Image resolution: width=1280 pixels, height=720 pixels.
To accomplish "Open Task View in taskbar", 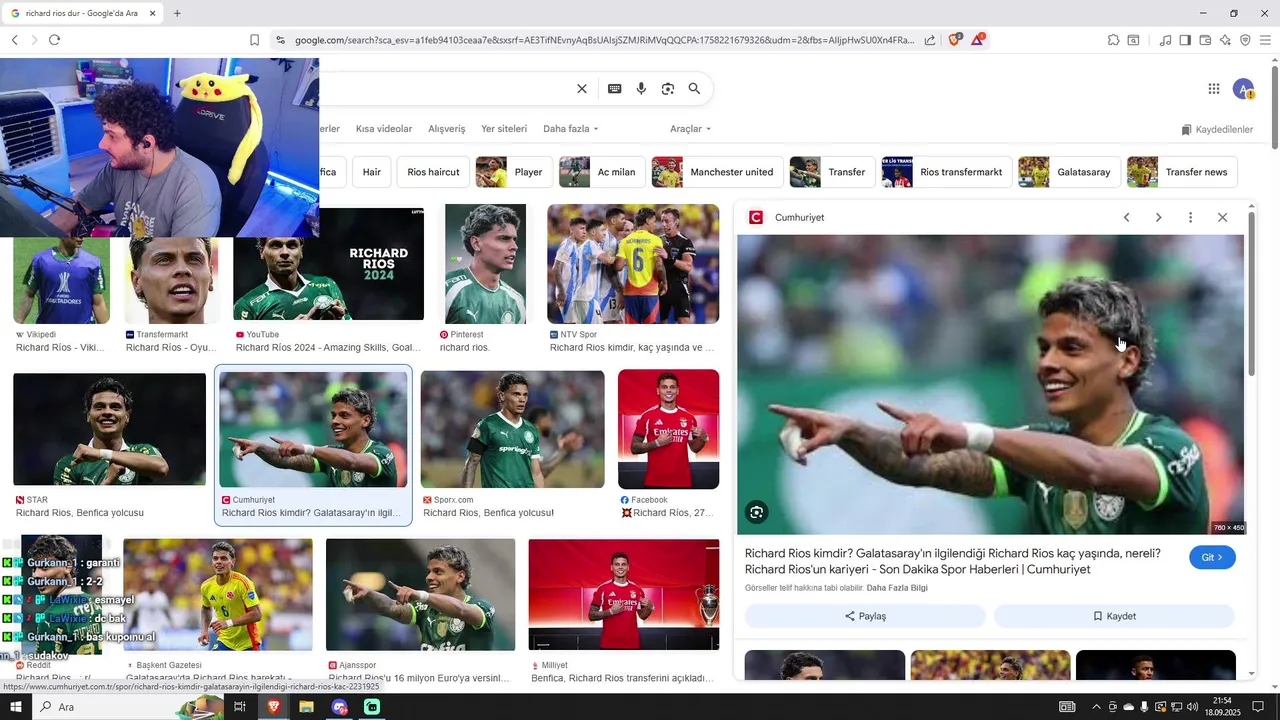I will (240, 707).
